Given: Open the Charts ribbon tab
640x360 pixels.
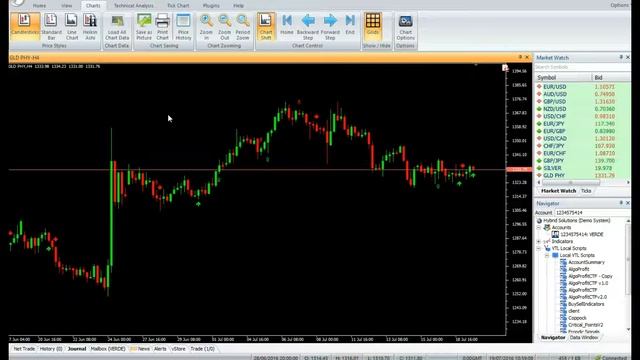Looking at the screenshot, I should (93, 6).
